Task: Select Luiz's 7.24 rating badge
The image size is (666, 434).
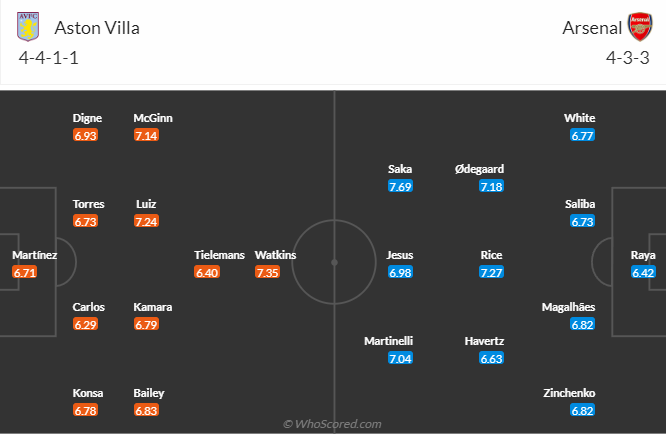Action: point(145,221)
